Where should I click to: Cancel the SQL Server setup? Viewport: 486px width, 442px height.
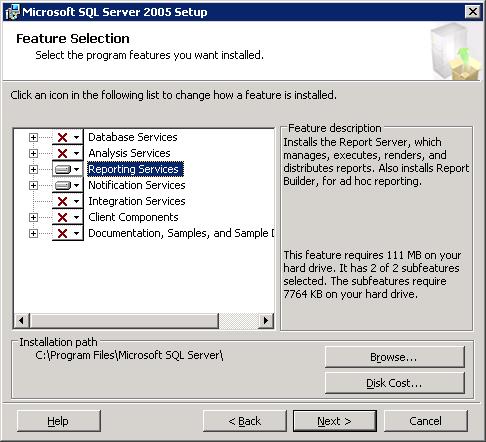coord(426,421)
